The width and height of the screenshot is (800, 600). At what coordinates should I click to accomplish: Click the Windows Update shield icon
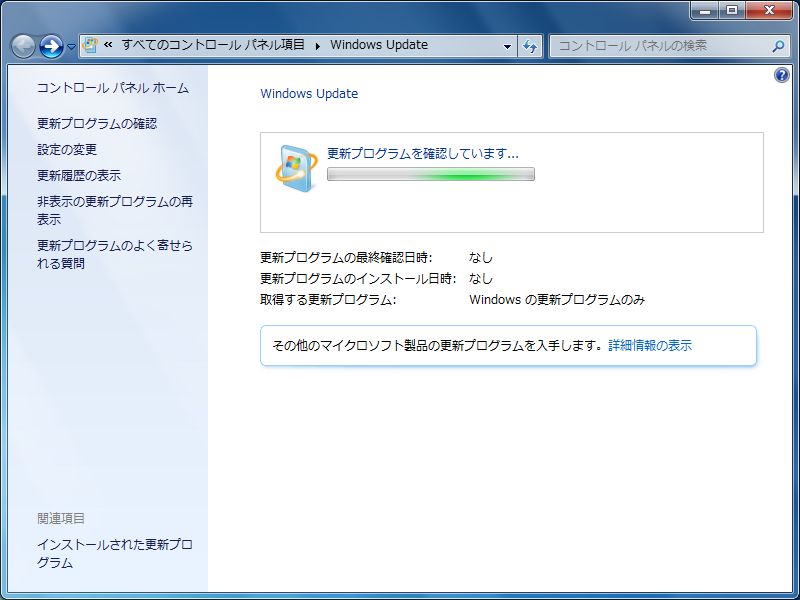pyautogui.click(x=296, y=168)
